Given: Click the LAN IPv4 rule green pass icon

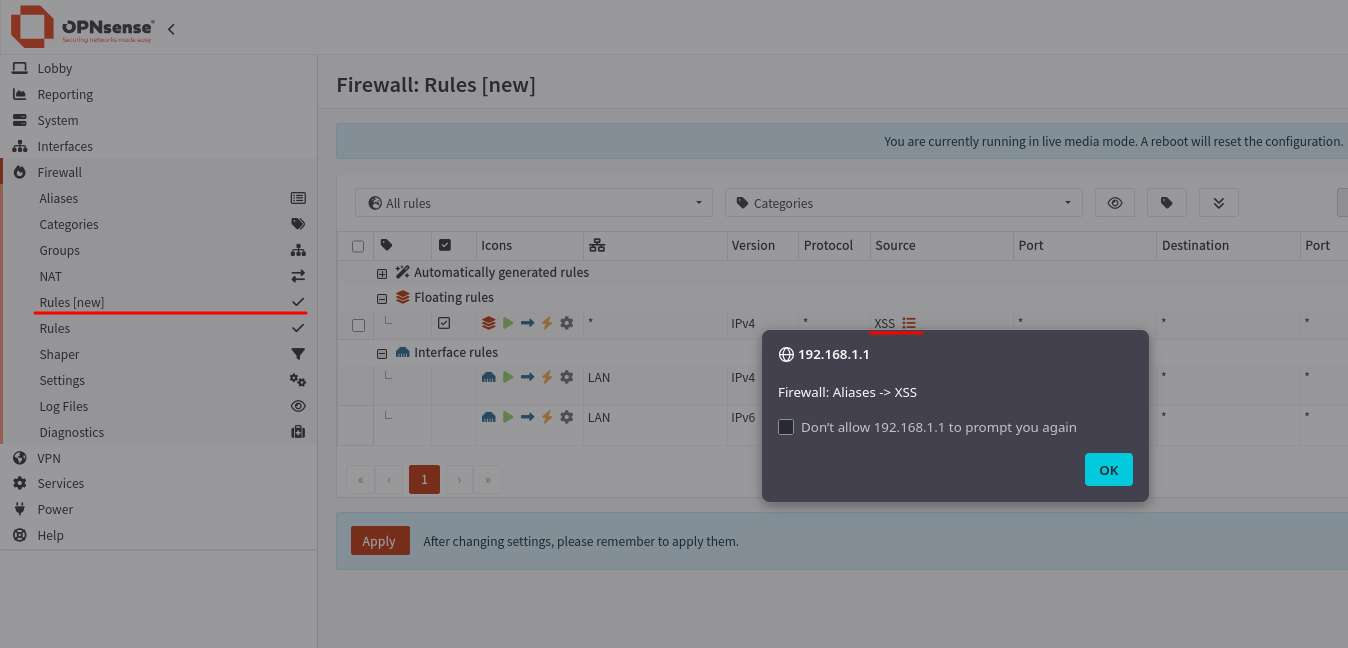Looking at the screenshot, I should click(x=508, y=377).
